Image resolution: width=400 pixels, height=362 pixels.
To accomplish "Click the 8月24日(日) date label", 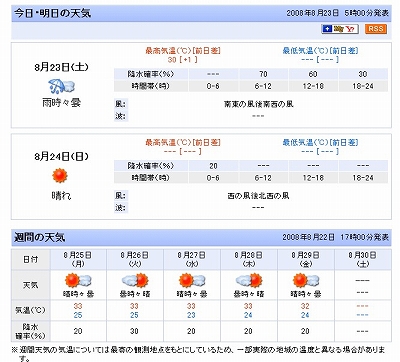I will click(61, 156).
